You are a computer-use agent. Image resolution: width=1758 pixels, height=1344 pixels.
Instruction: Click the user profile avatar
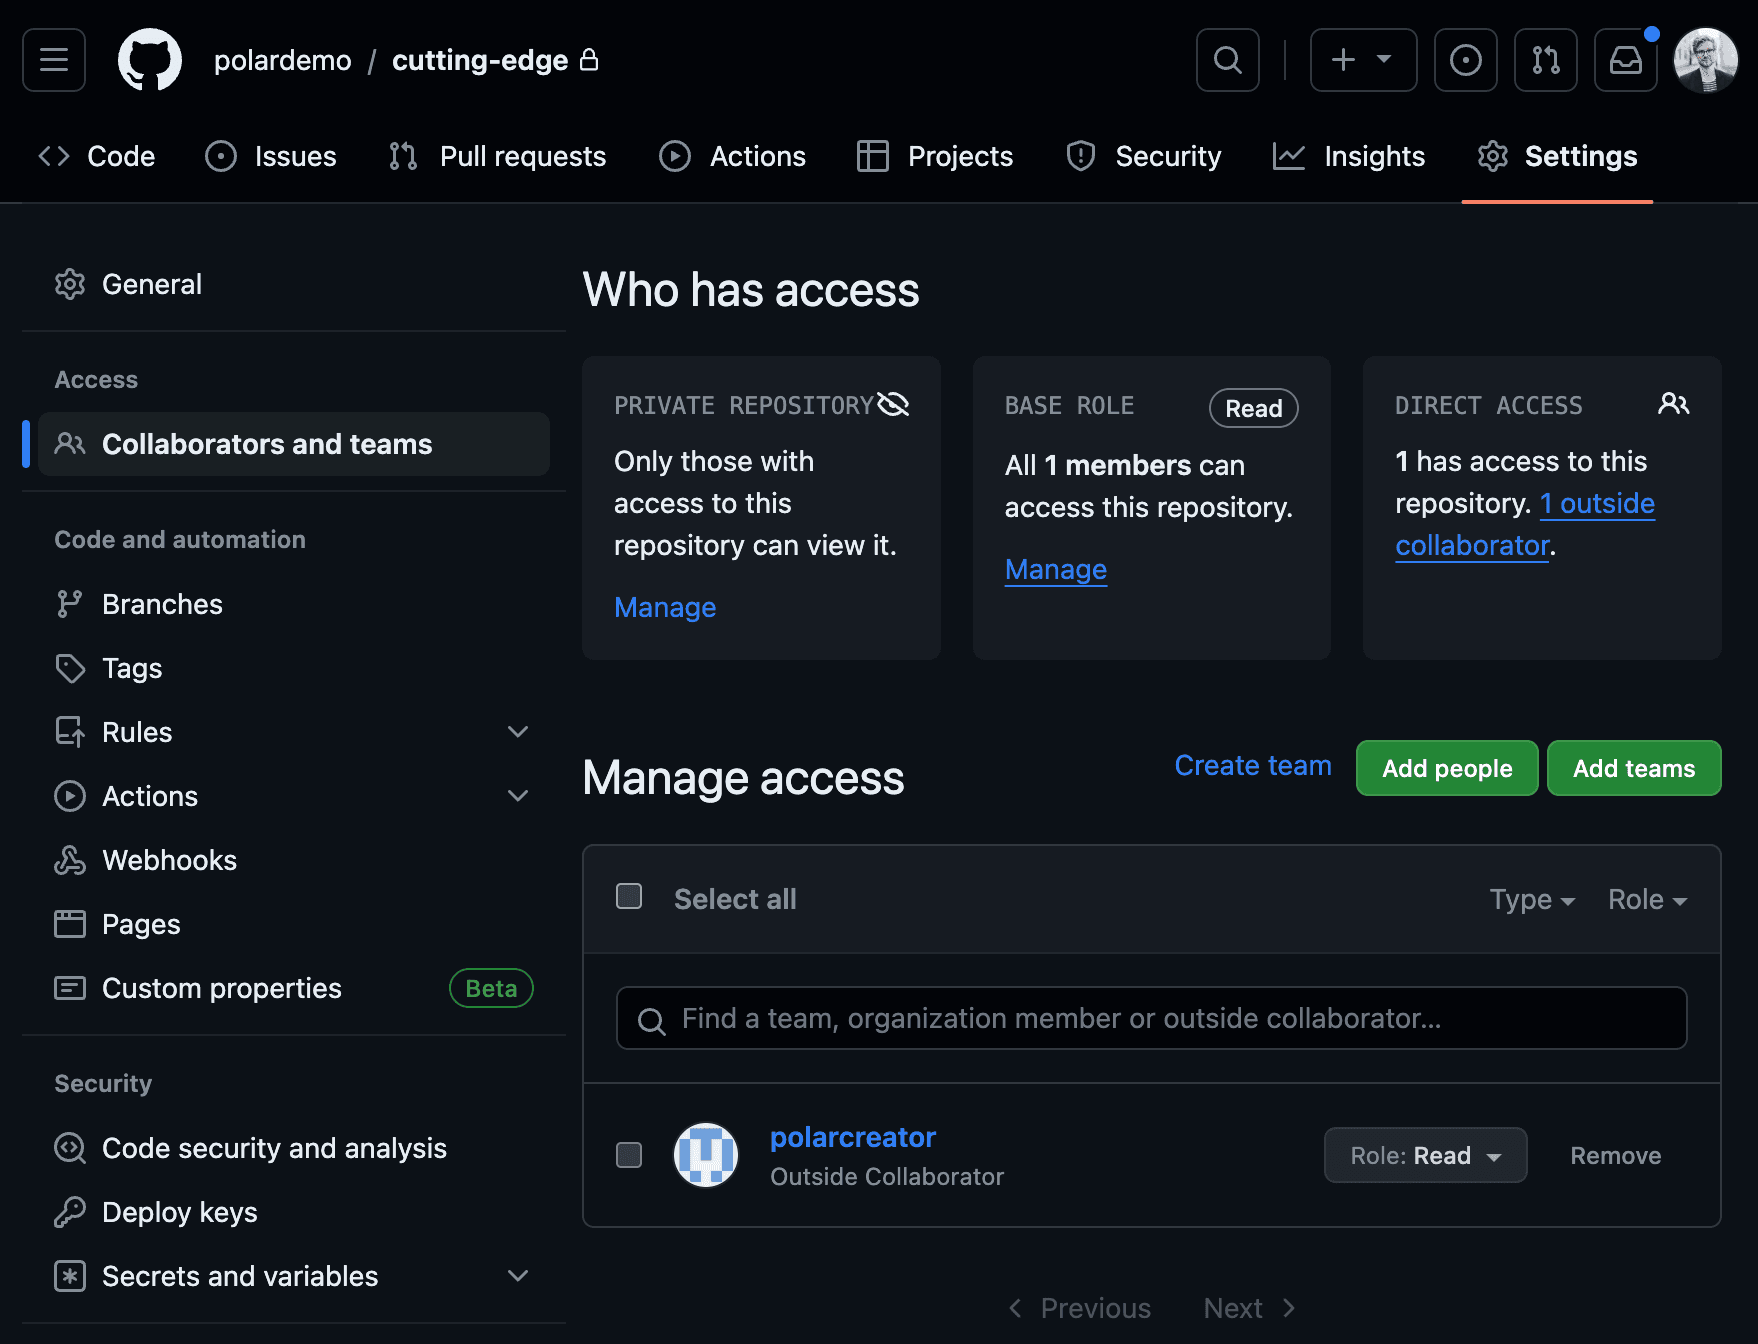coord(1705,60)
